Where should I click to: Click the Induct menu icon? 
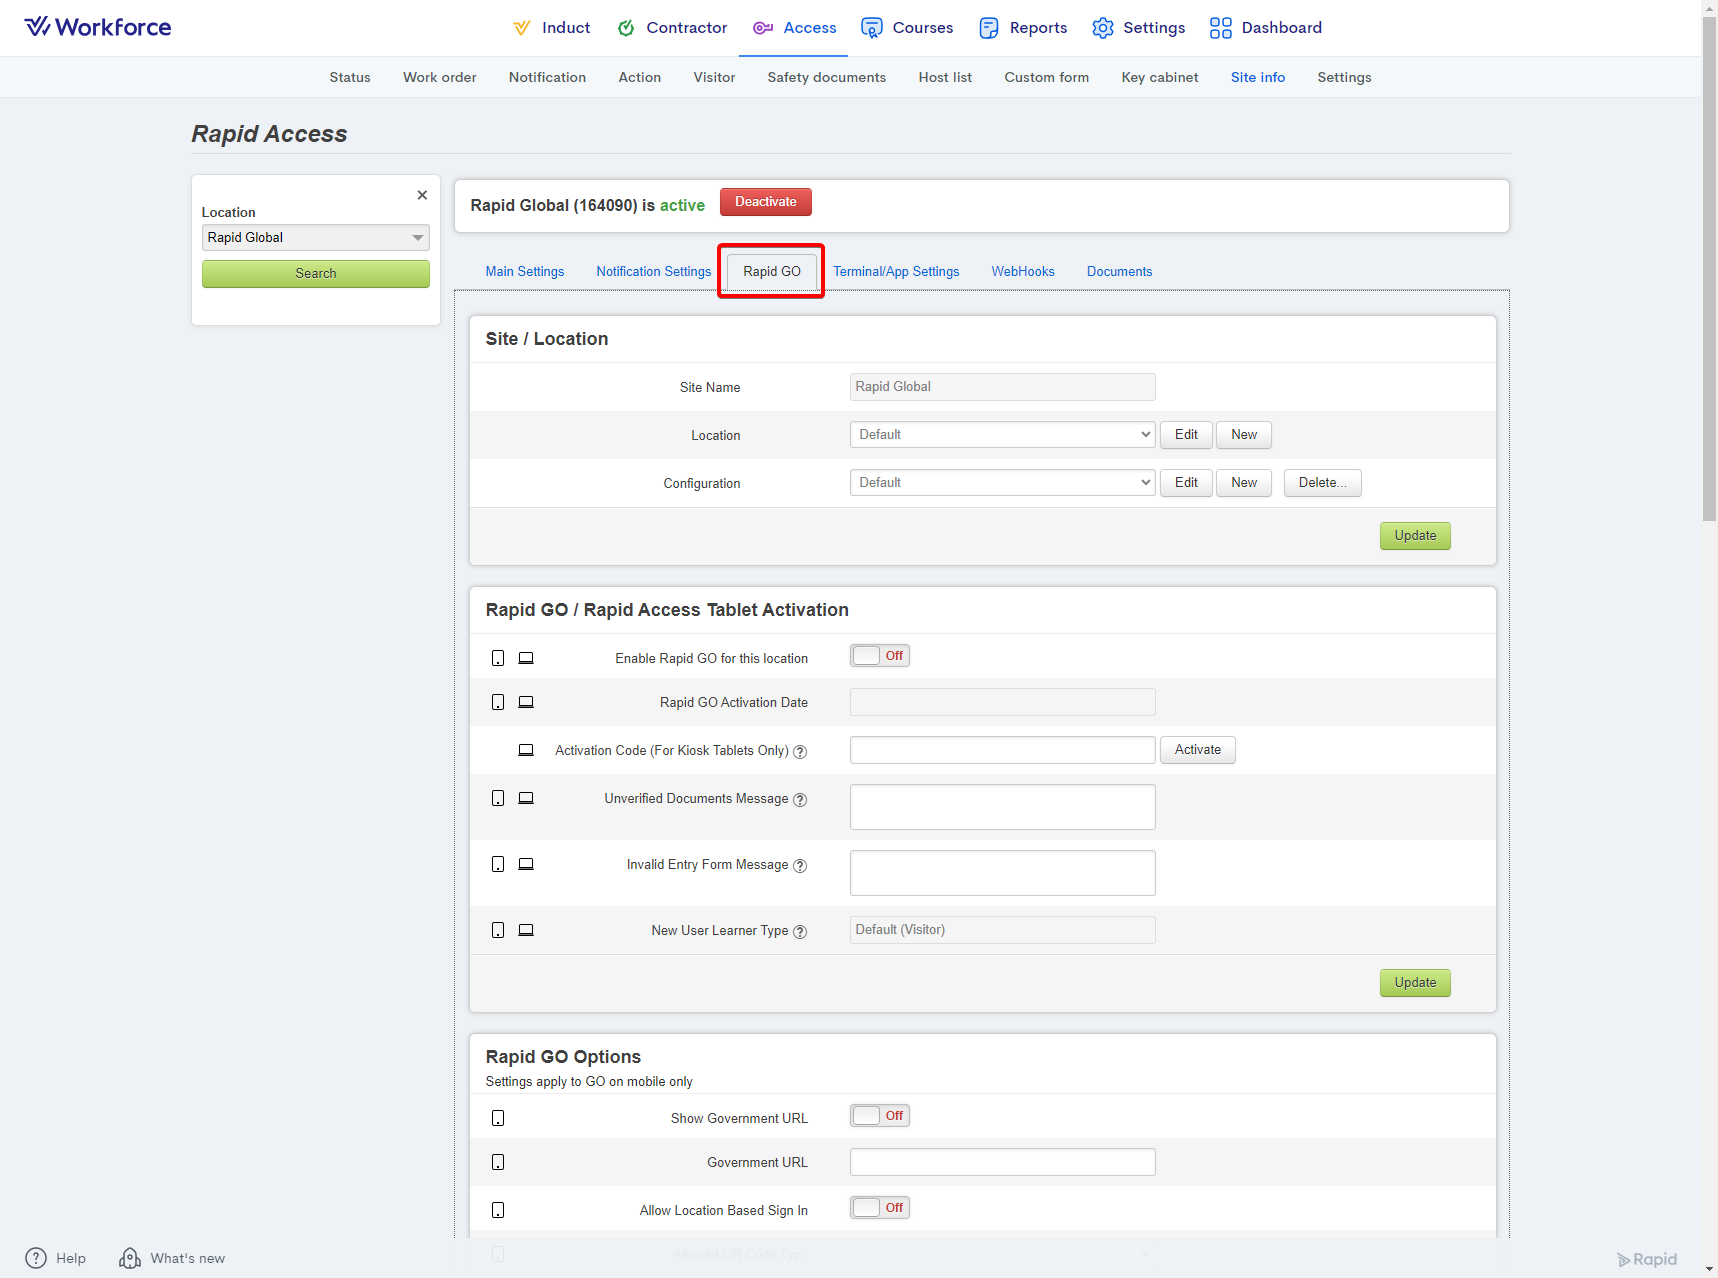[522, 28]
